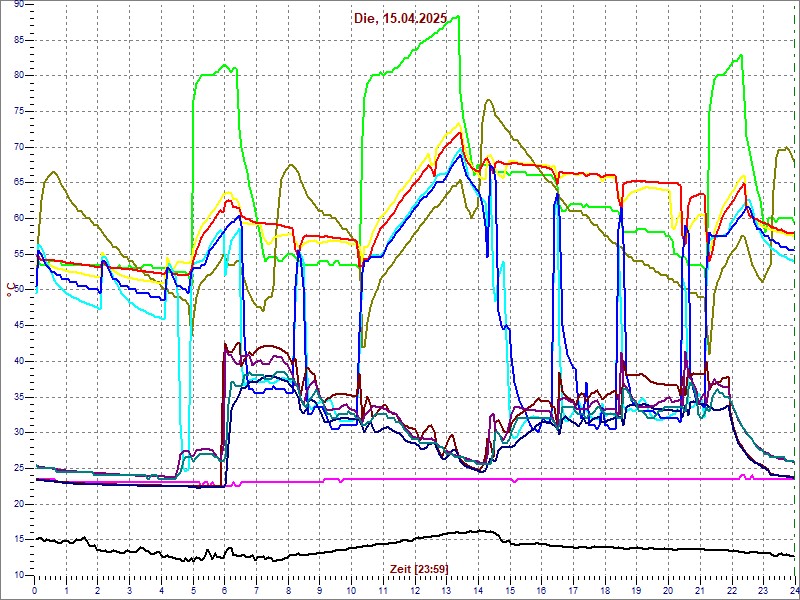Click temperature axis label 35

[x=19, y=397]
